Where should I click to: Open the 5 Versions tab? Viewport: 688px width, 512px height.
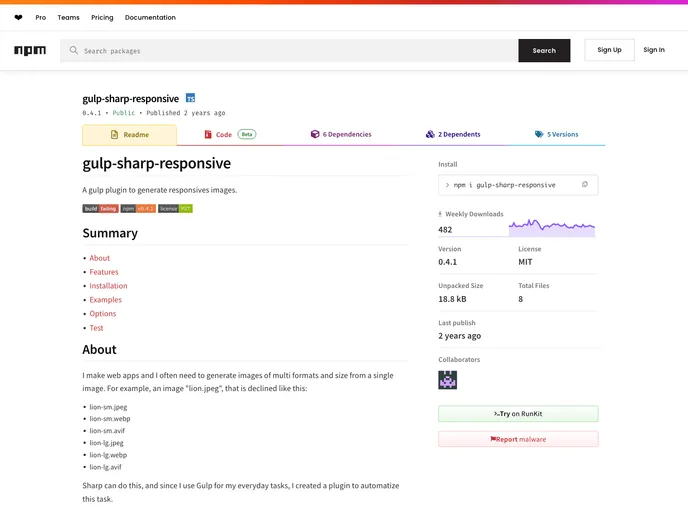[x=556, y=134]
